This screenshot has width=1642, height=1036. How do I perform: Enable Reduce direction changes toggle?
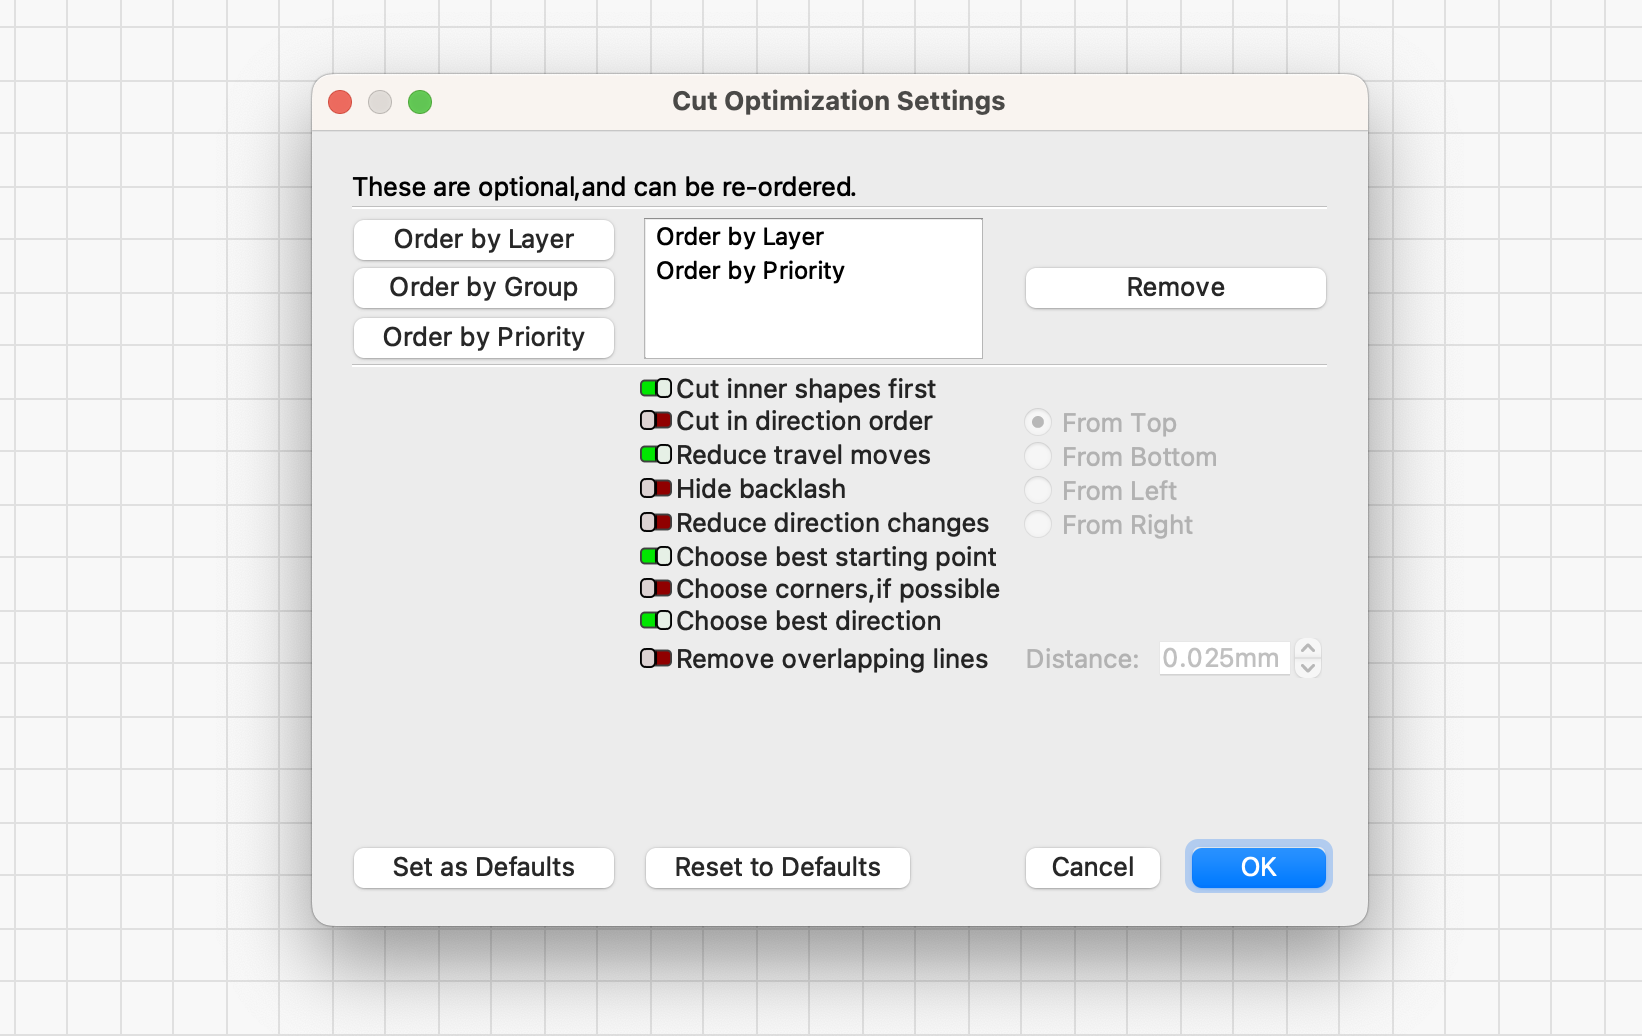(656, 523)
